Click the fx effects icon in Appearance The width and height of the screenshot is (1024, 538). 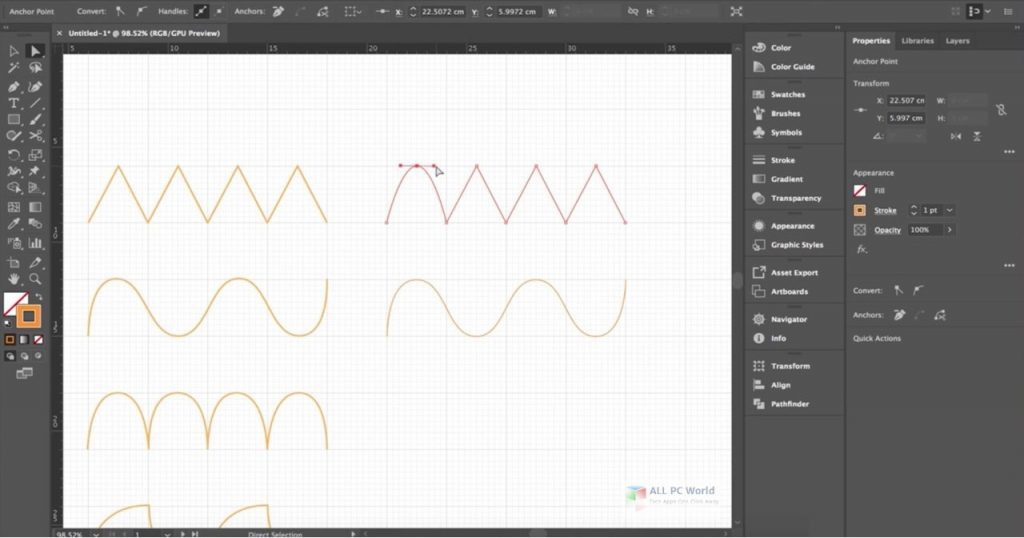pyautogui.click(x=862, y=249)
